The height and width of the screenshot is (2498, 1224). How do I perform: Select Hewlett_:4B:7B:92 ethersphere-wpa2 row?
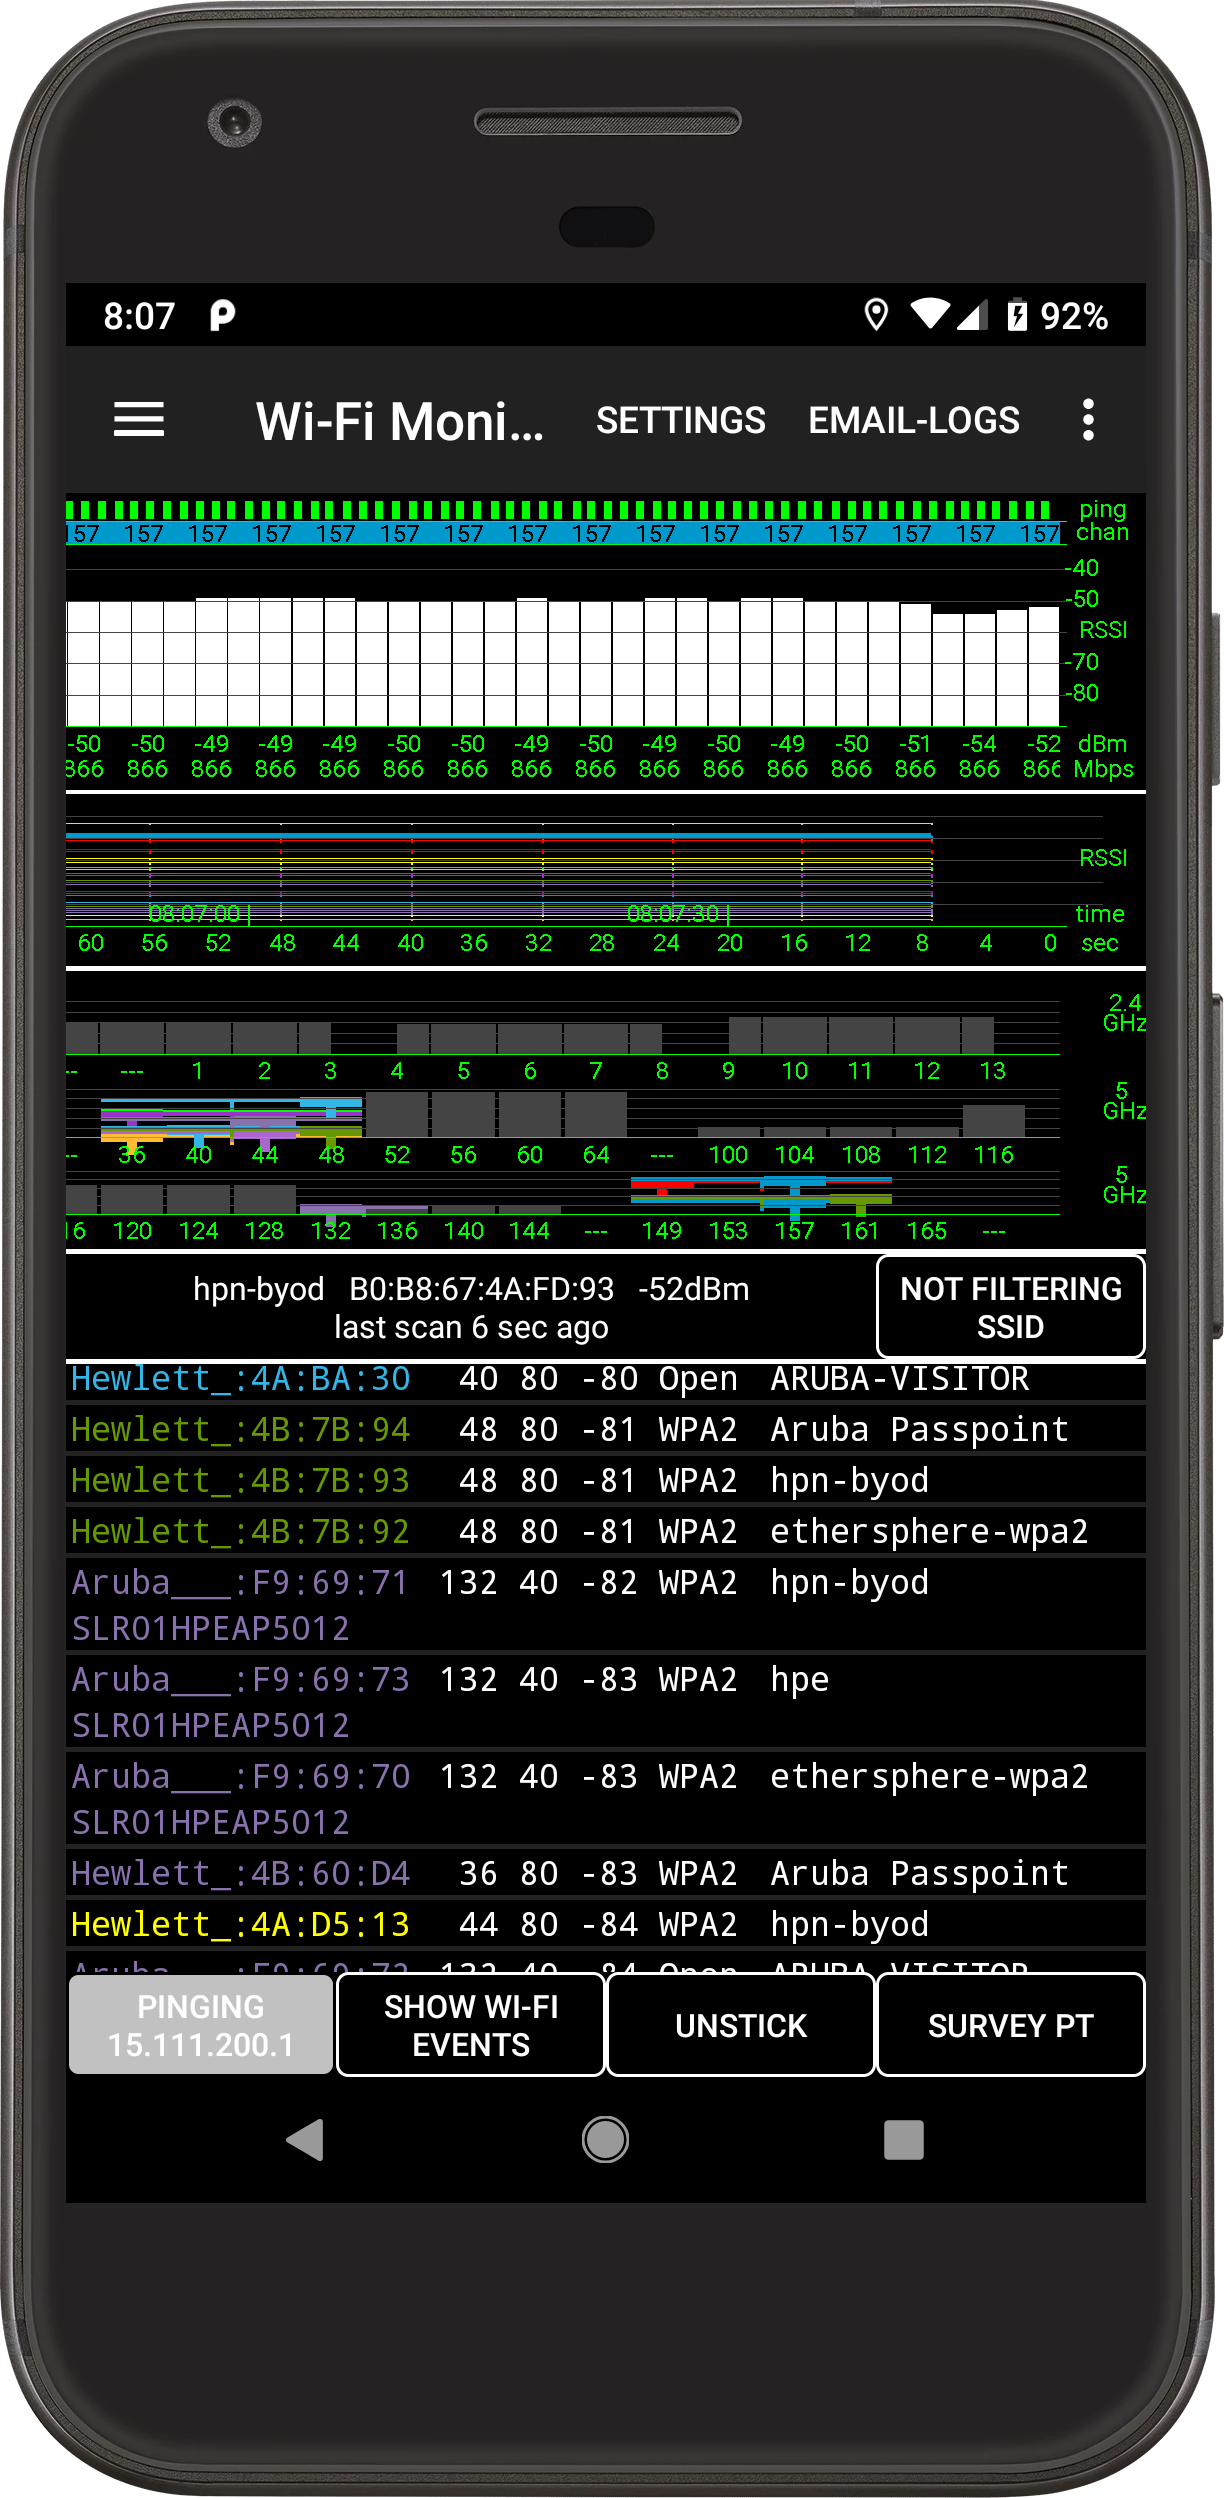[606, 1532]
